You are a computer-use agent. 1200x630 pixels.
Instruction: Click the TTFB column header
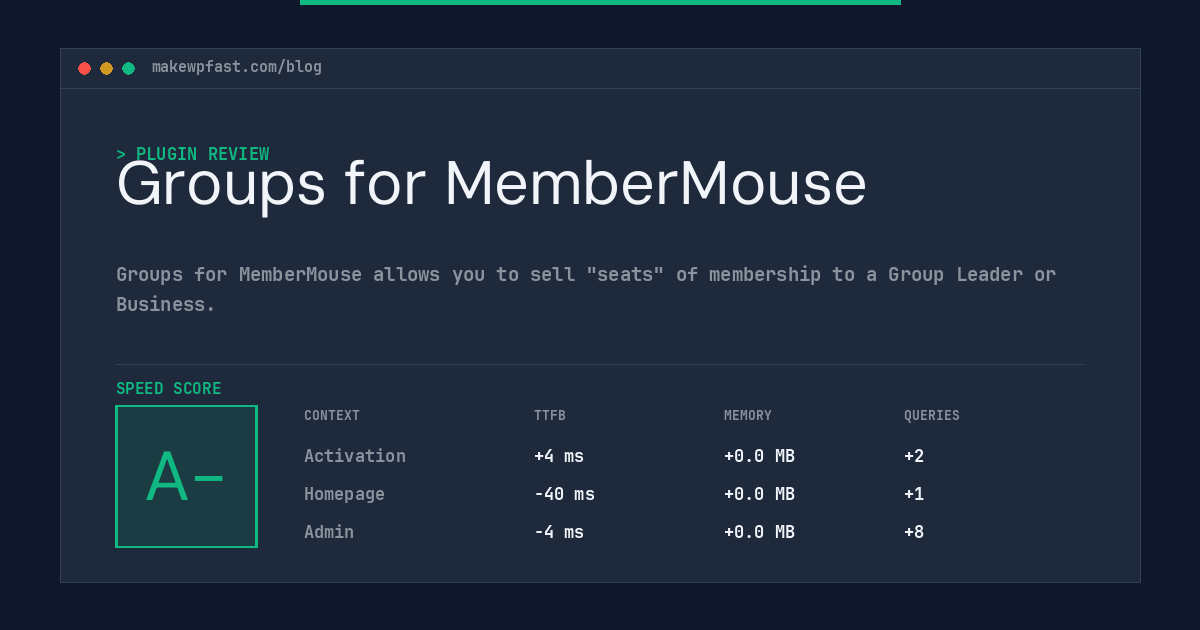point(550,416)
